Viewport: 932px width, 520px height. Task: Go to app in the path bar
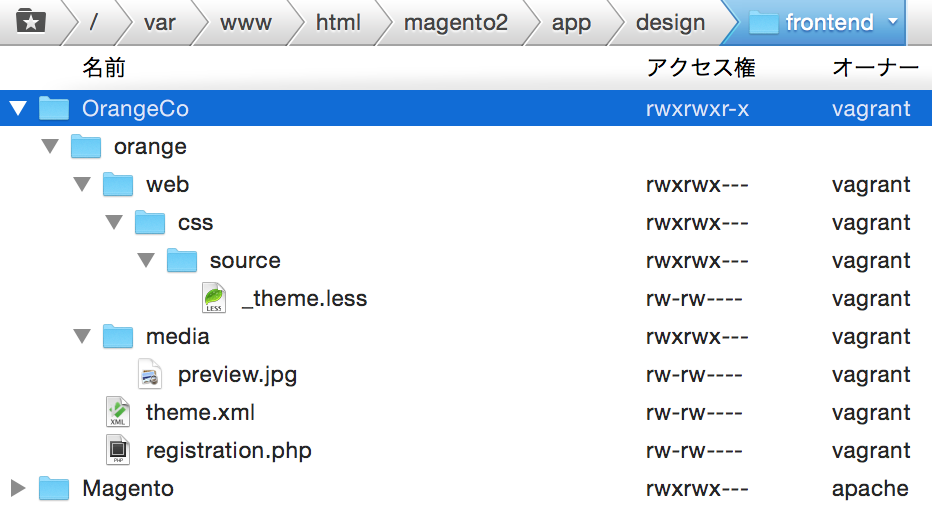pos(571,24)
